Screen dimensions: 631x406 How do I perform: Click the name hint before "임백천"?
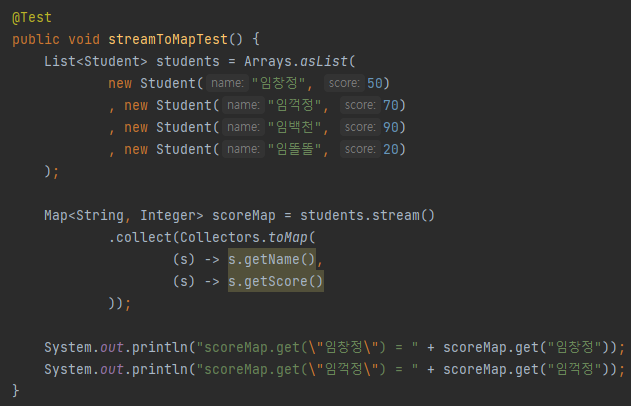pos(243,127)
